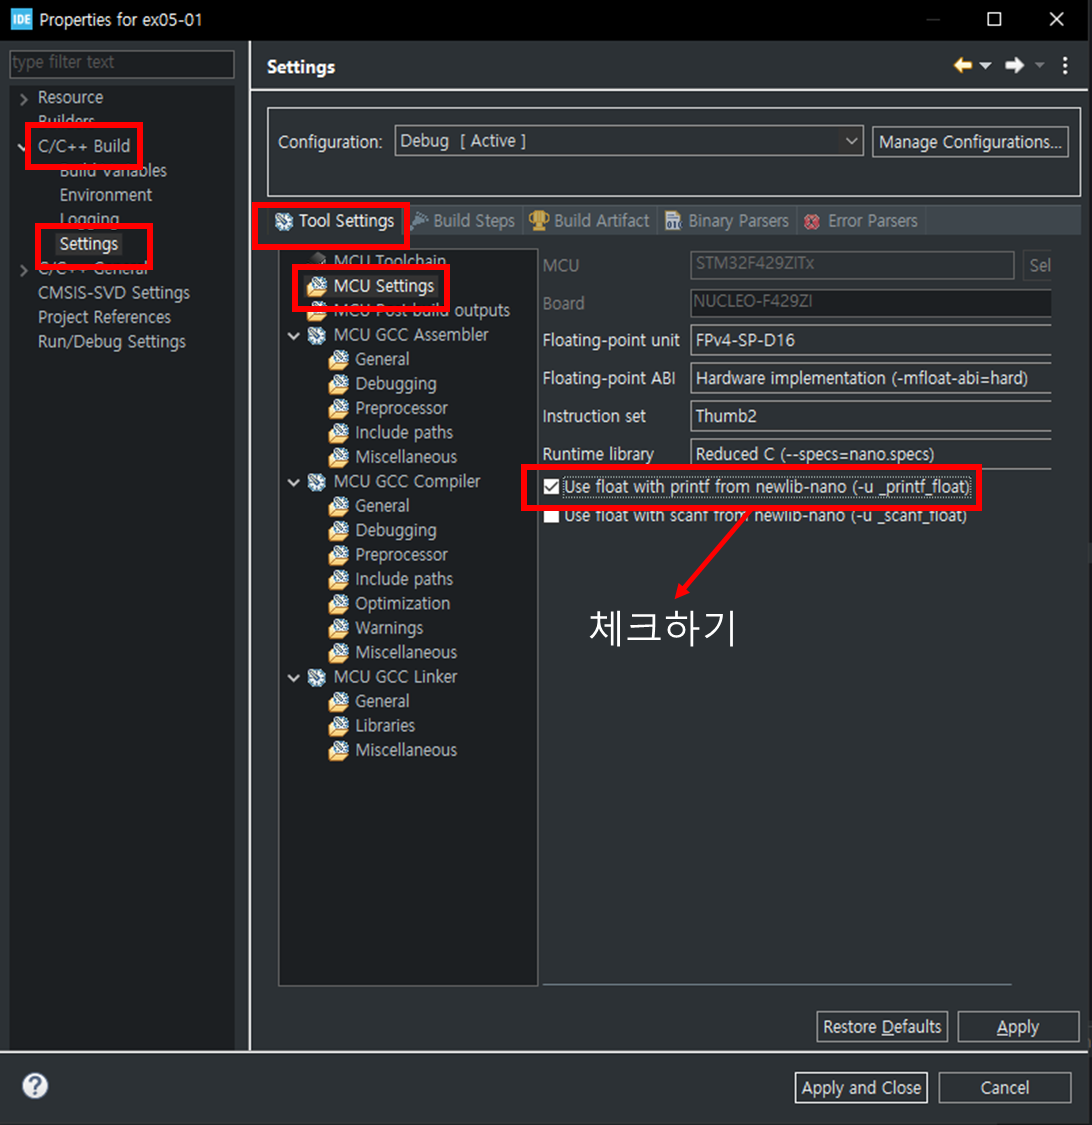Screen dimensions: 1092x1125
Task: Collapse the MCU GCC Assembler tree node
Action: tap(293, 335)
